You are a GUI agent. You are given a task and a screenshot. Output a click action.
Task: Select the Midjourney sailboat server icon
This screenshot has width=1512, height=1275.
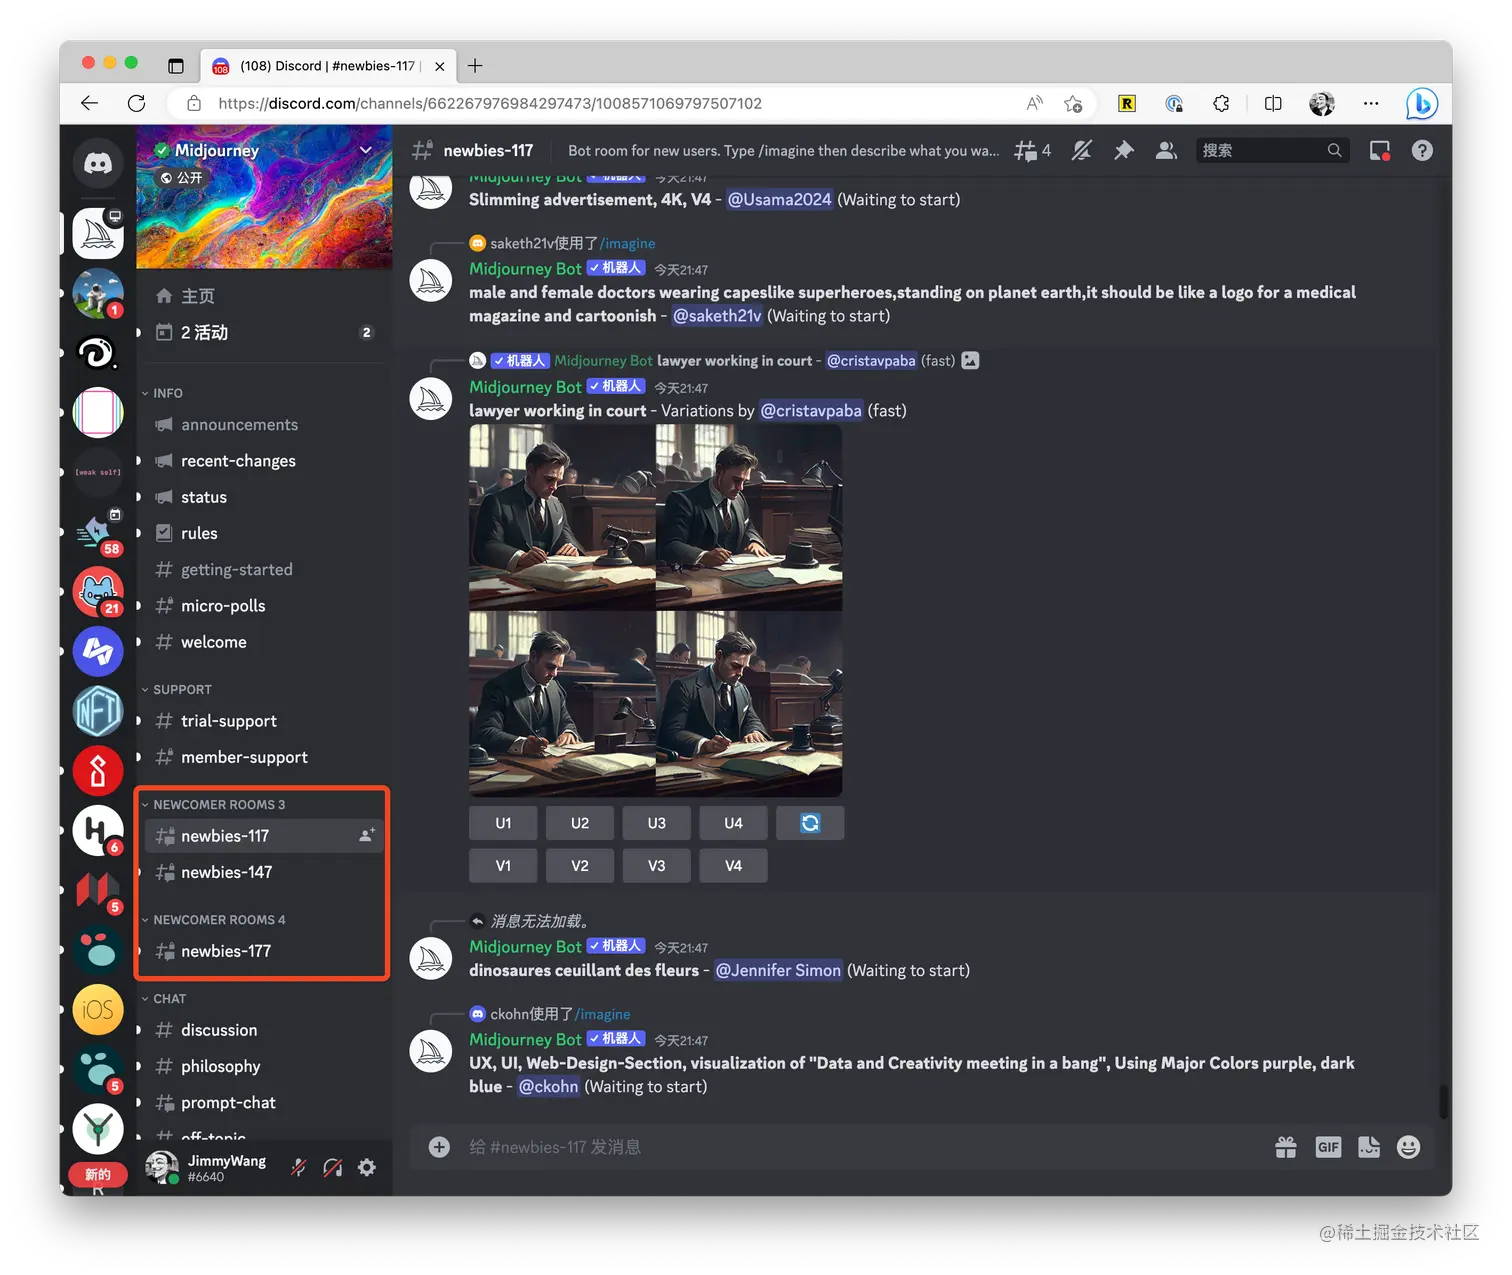98,234
